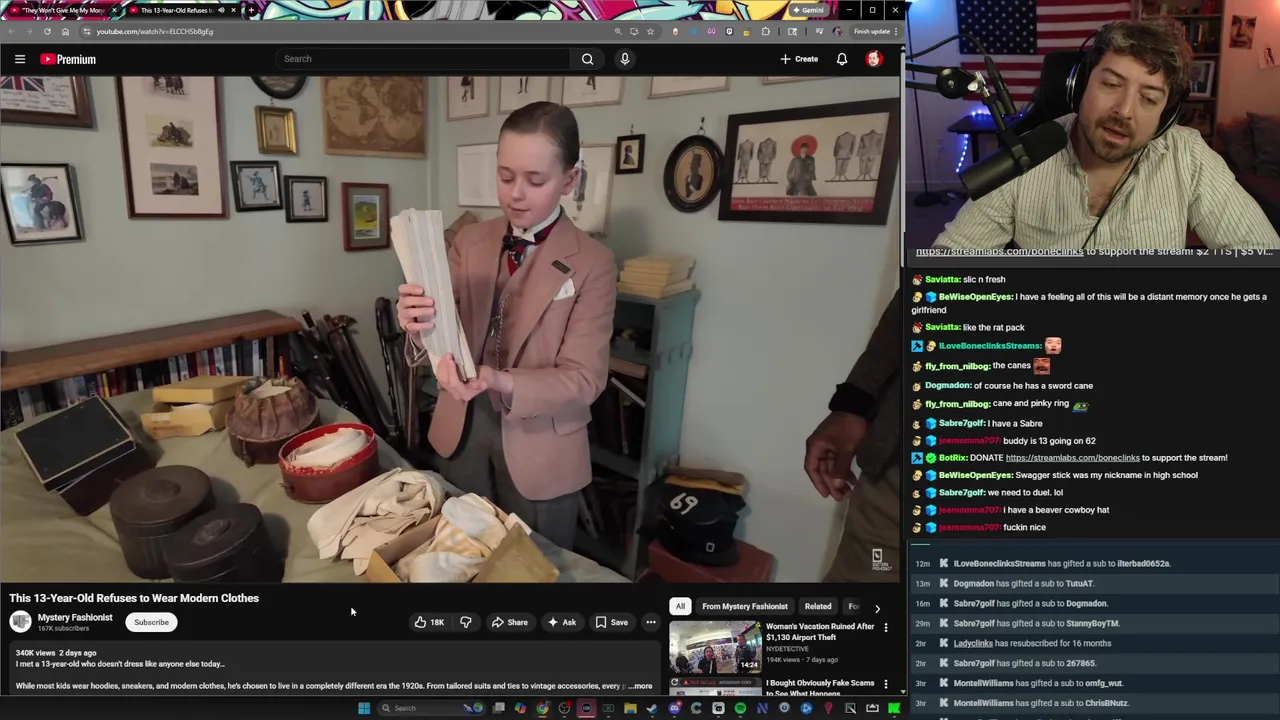Screen dimensions: 1280x720
Task: Click the Ask AI button
Action: coord(561,622)
